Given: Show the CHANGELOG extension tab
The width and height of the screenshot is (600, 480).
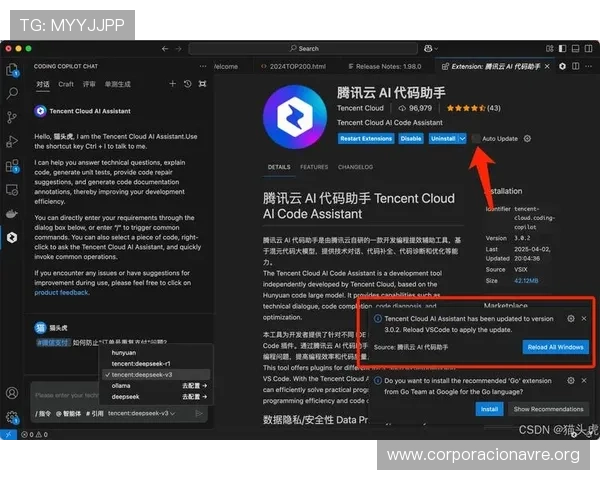Looking at the screenshot, I should click(355, 167).
